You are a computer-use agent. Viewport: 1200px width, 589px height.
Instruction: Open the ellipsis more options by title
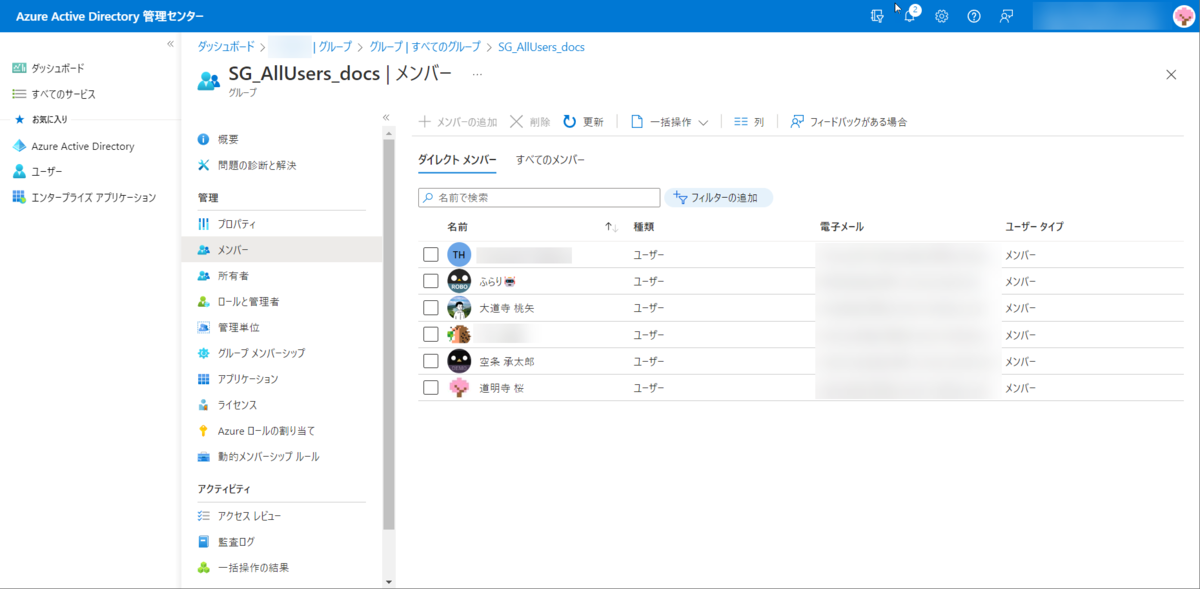(477, 74)
